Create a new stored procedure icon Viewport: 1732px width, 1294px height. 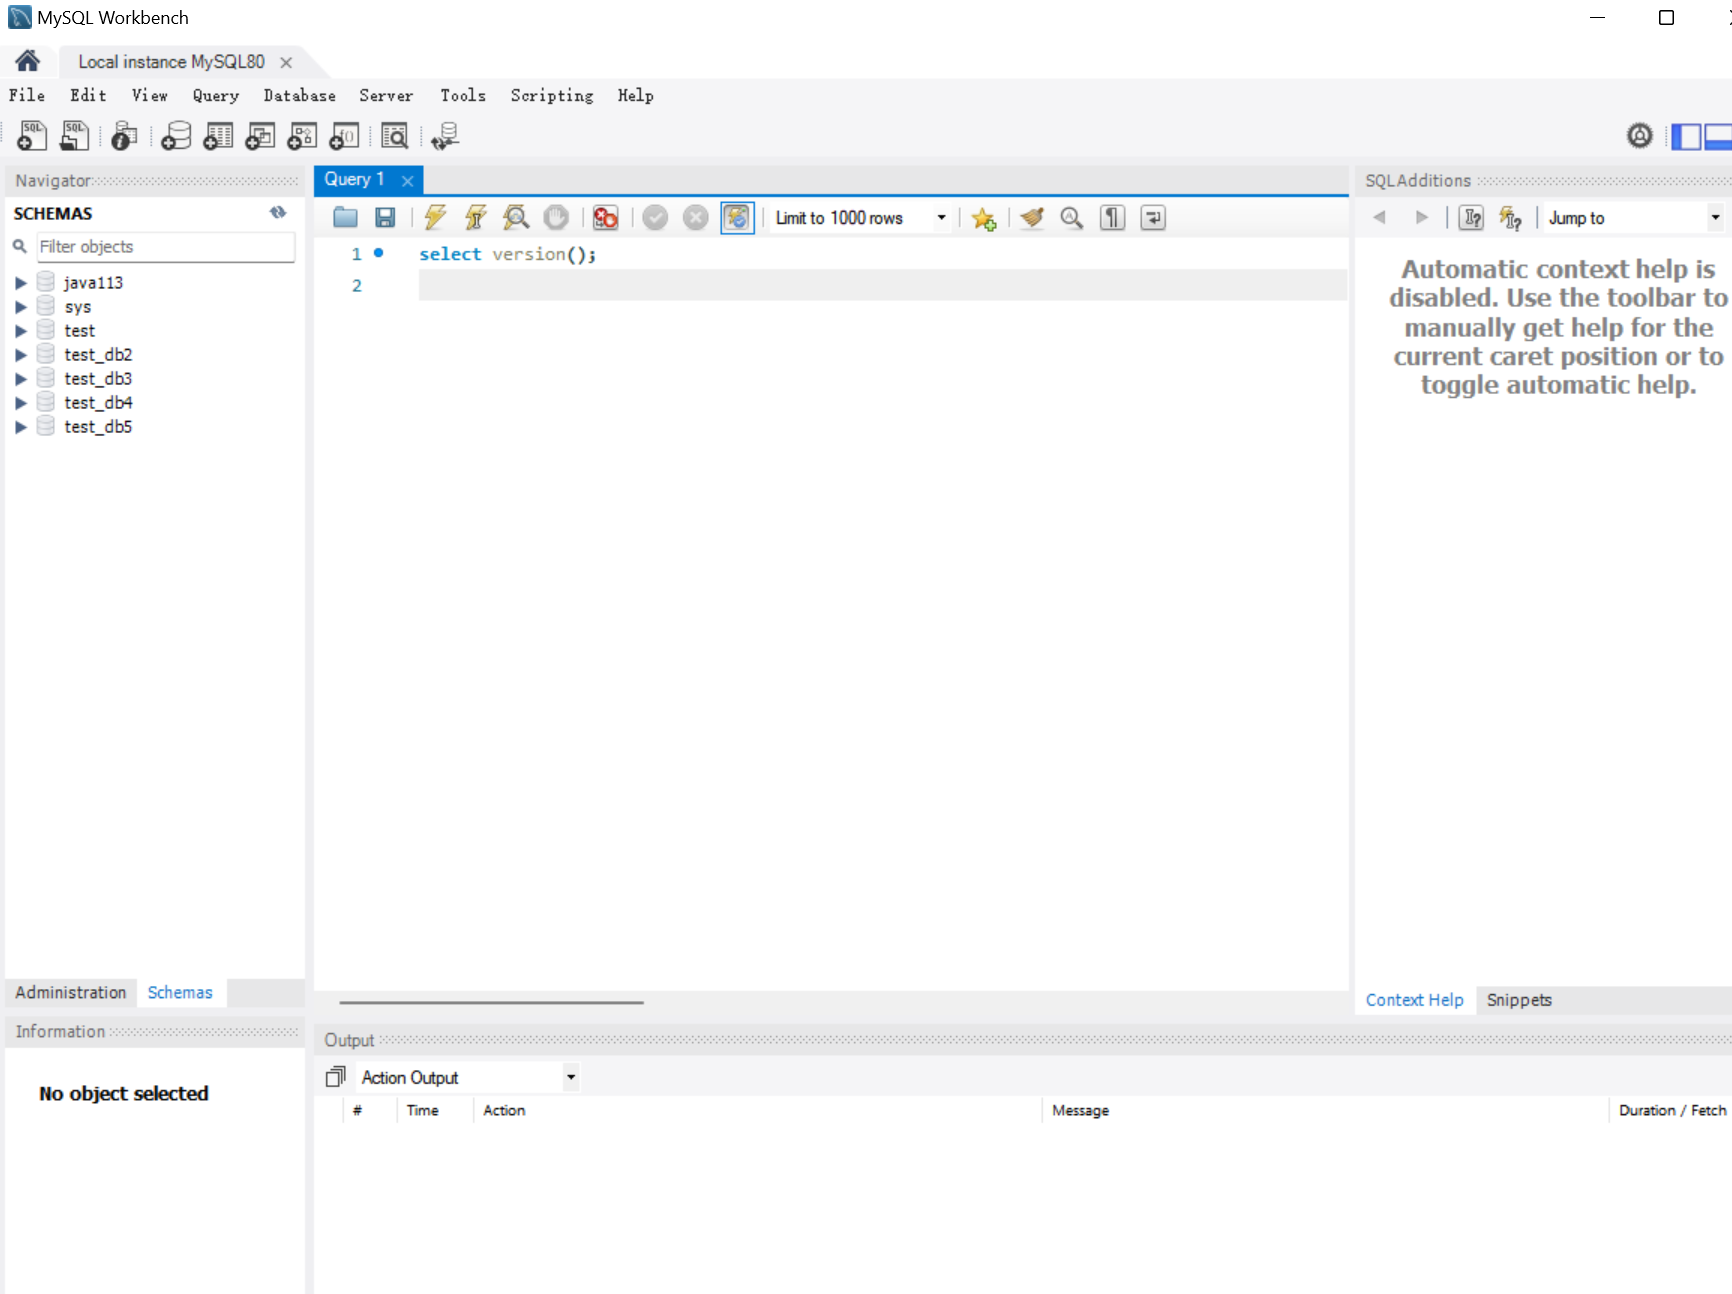click(302, 135)
